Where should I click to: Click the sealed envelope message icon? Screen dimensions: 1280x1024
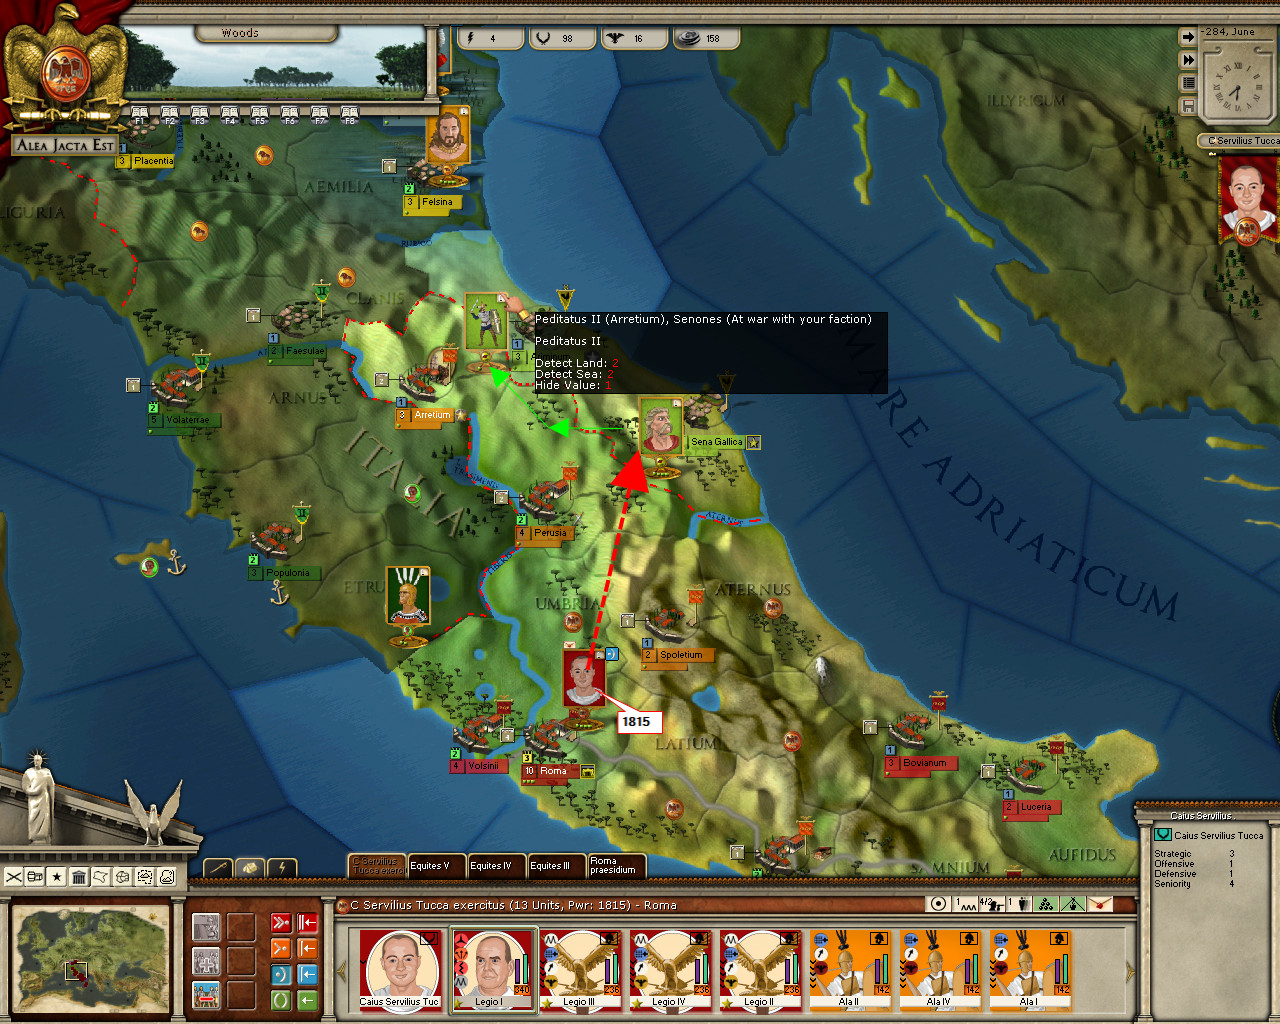pos(1099,904)
